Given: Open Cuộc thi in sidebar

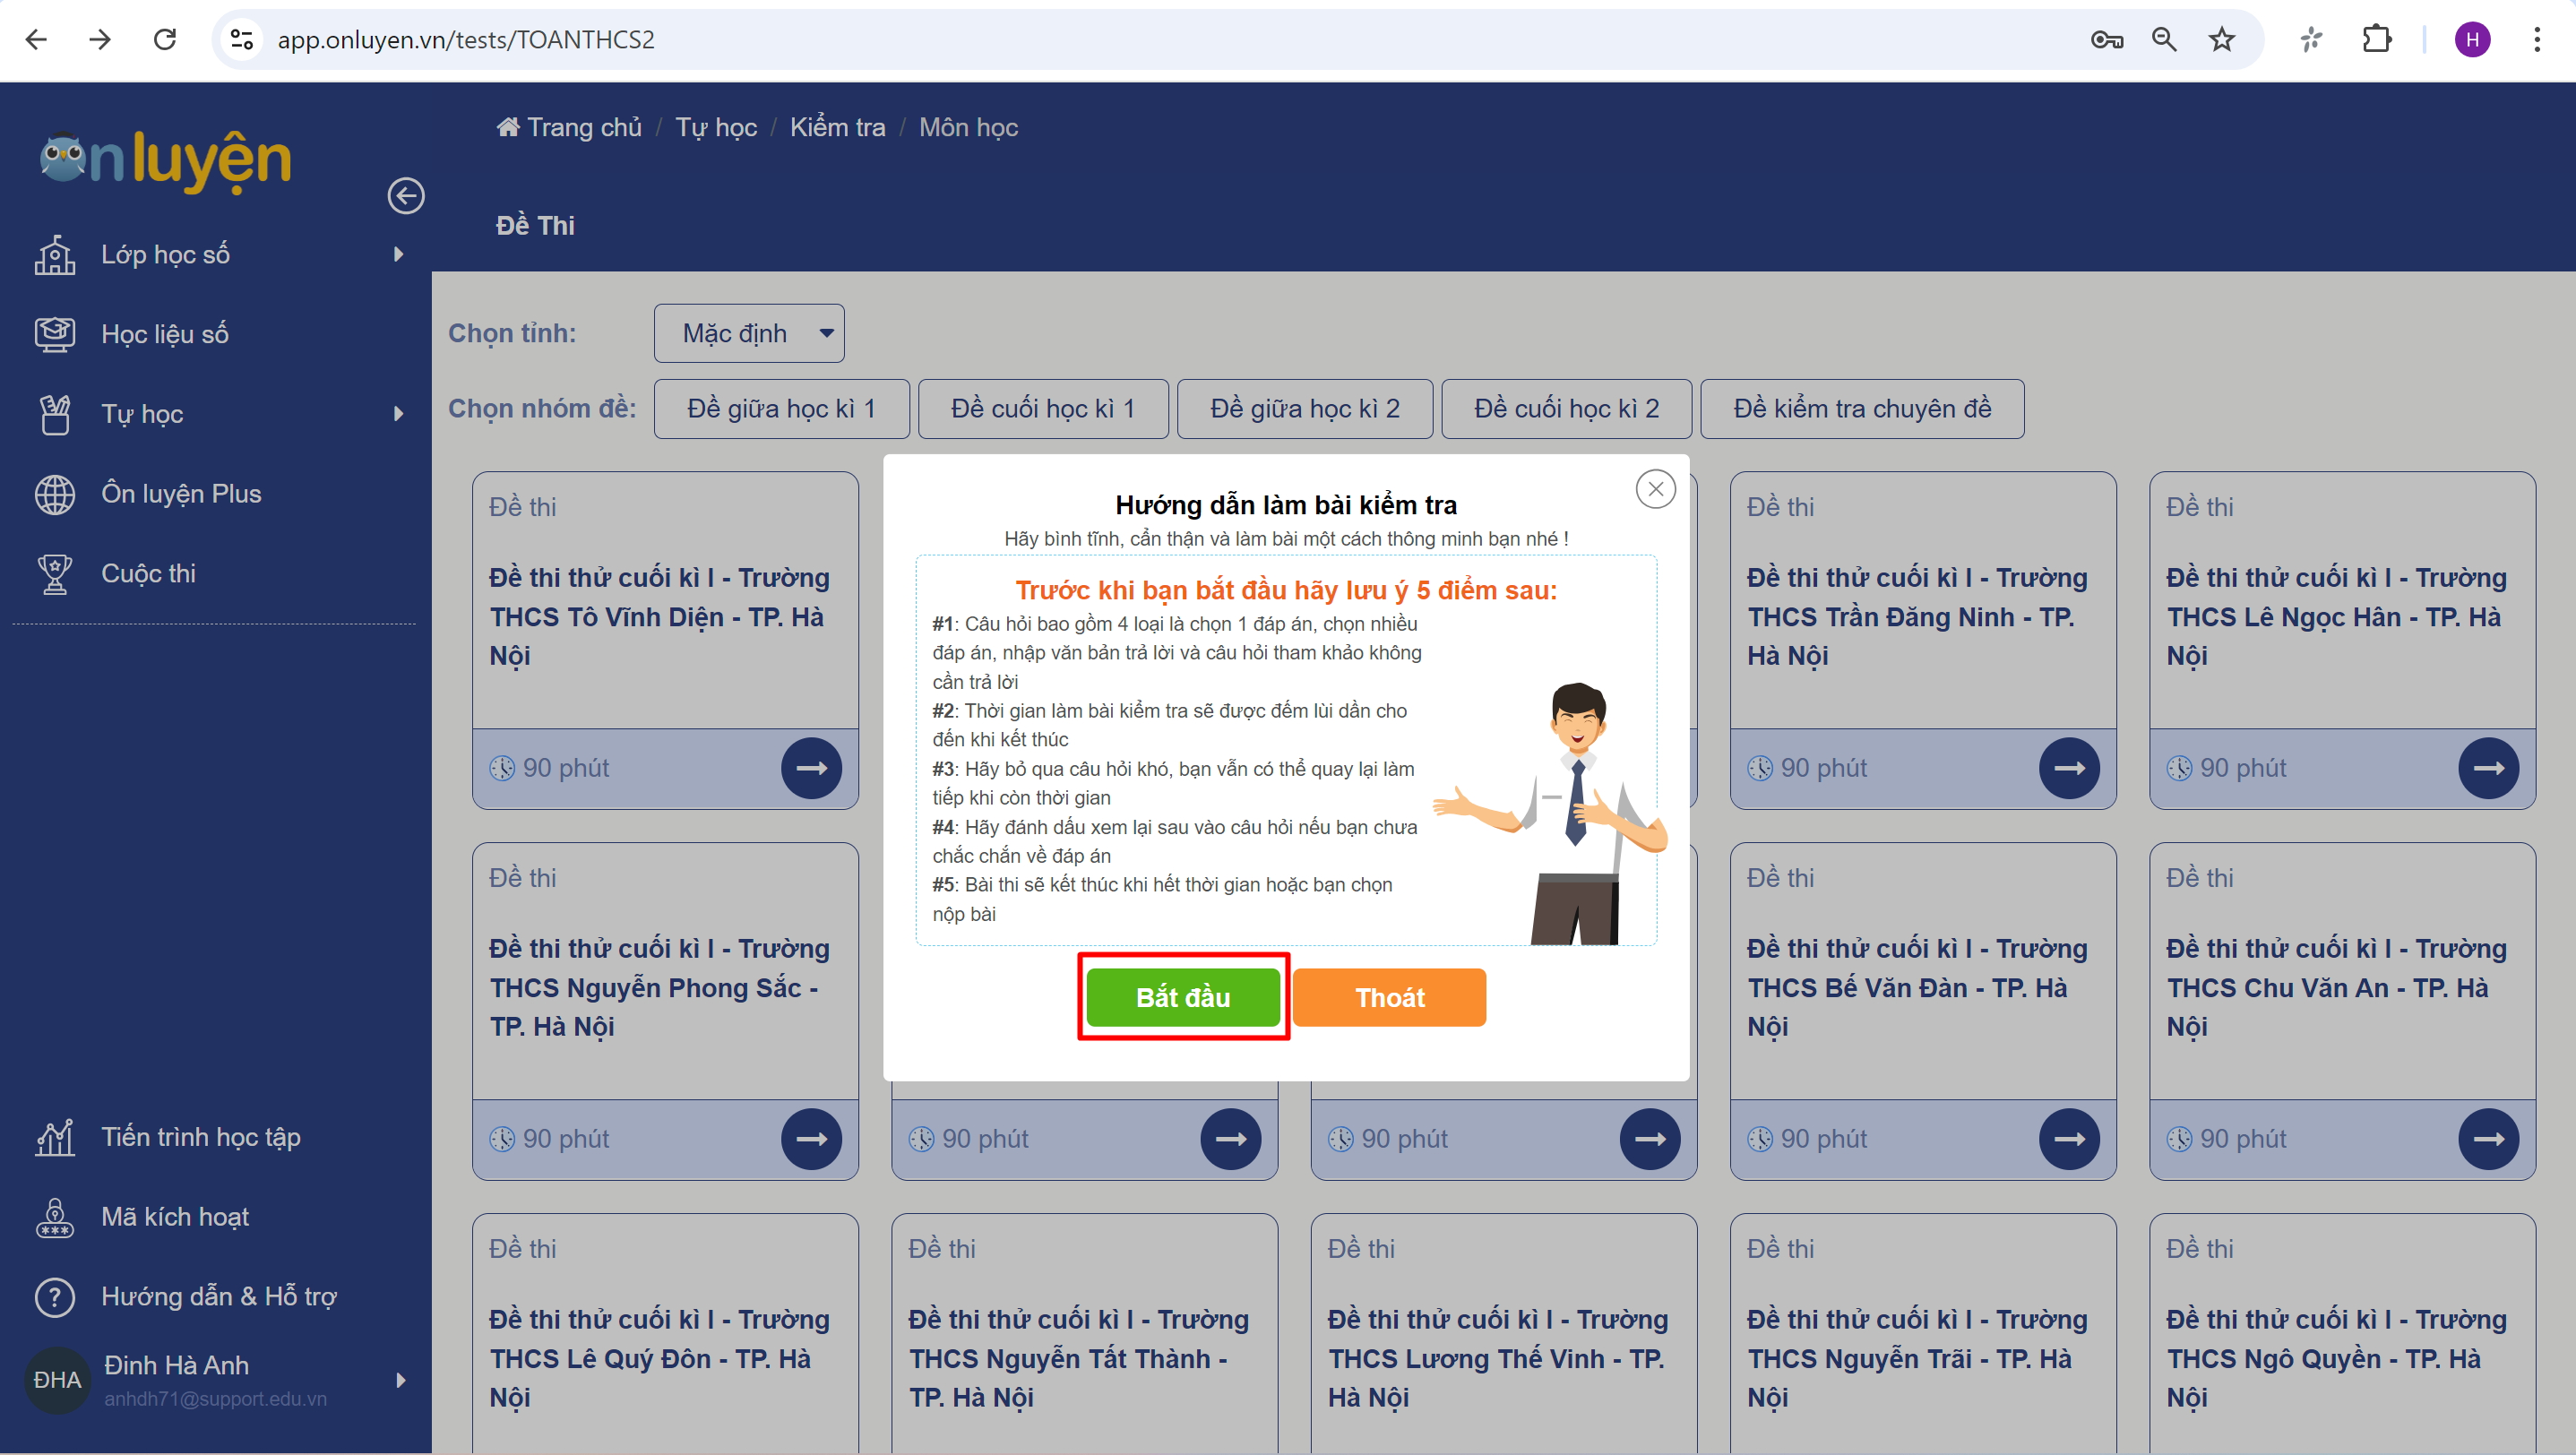Looking at the screenshot, I should tap(148, 574).
